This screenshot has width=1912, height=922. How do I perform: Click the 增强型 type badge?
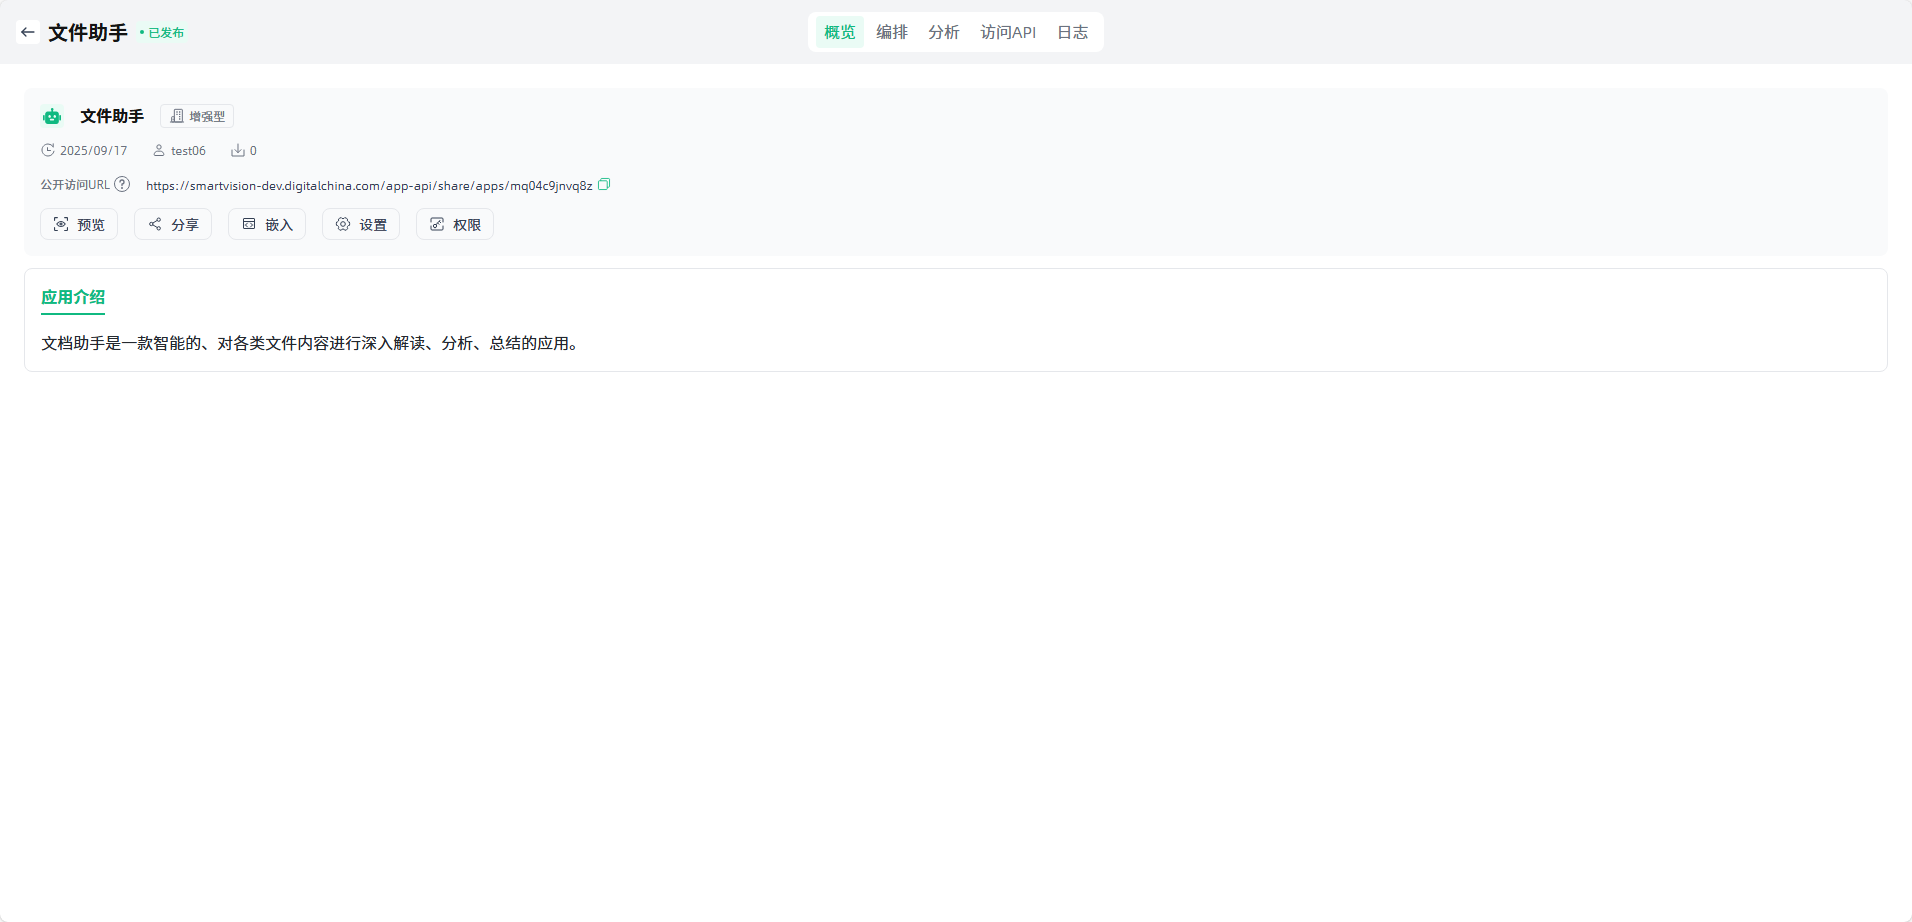tap(197, 116)
